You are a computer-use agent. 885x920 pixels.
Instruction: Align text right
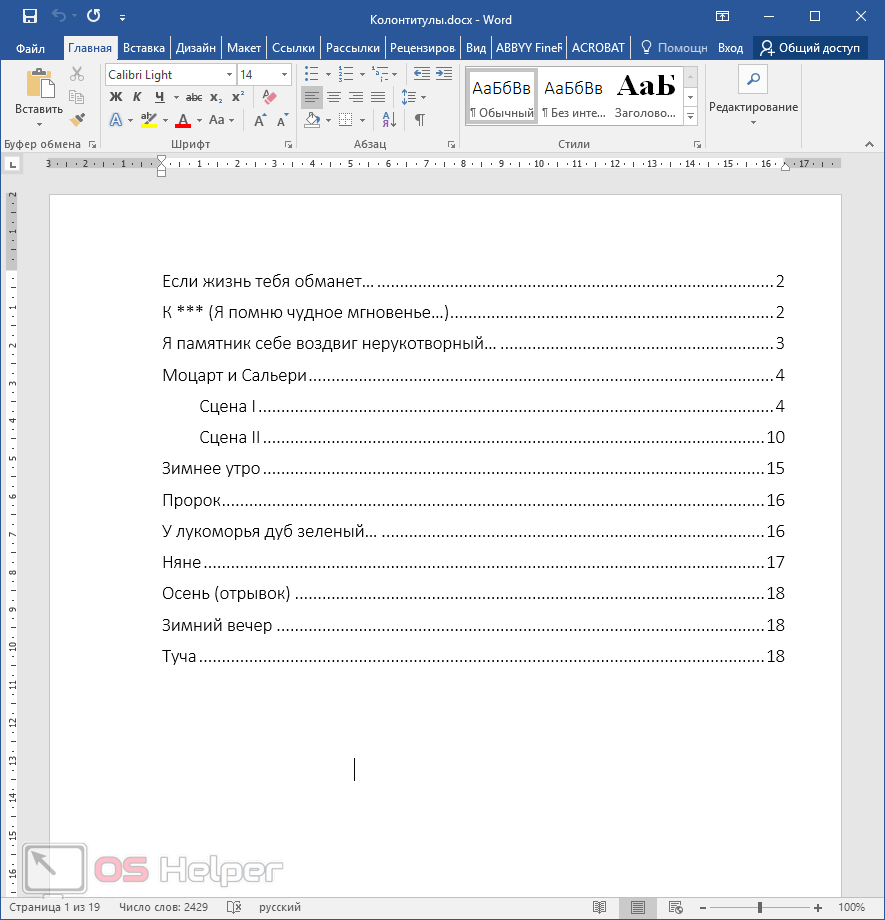[356, 97]
